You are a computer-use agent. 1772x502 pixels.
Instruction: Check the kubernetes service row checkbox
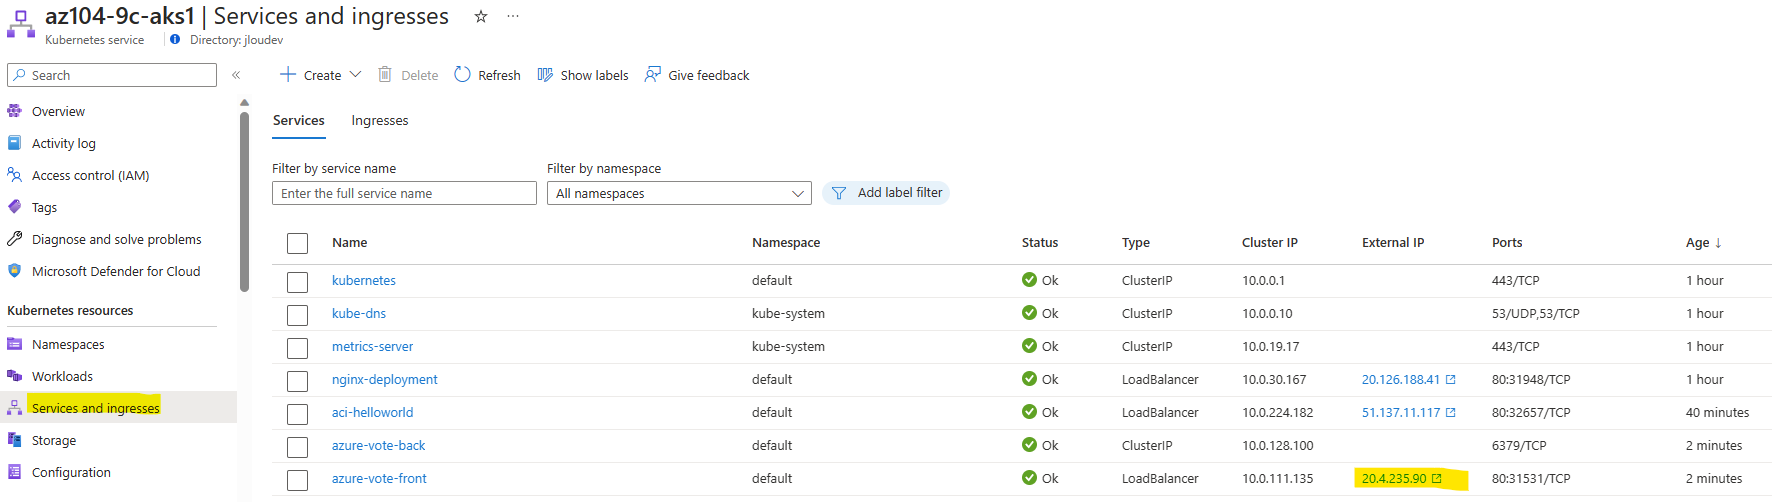coord(297,282)
